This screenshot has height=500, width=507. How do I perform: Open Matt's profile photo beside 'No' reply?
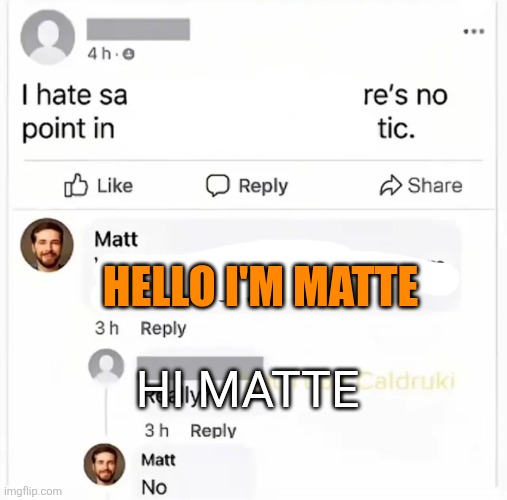104,464
